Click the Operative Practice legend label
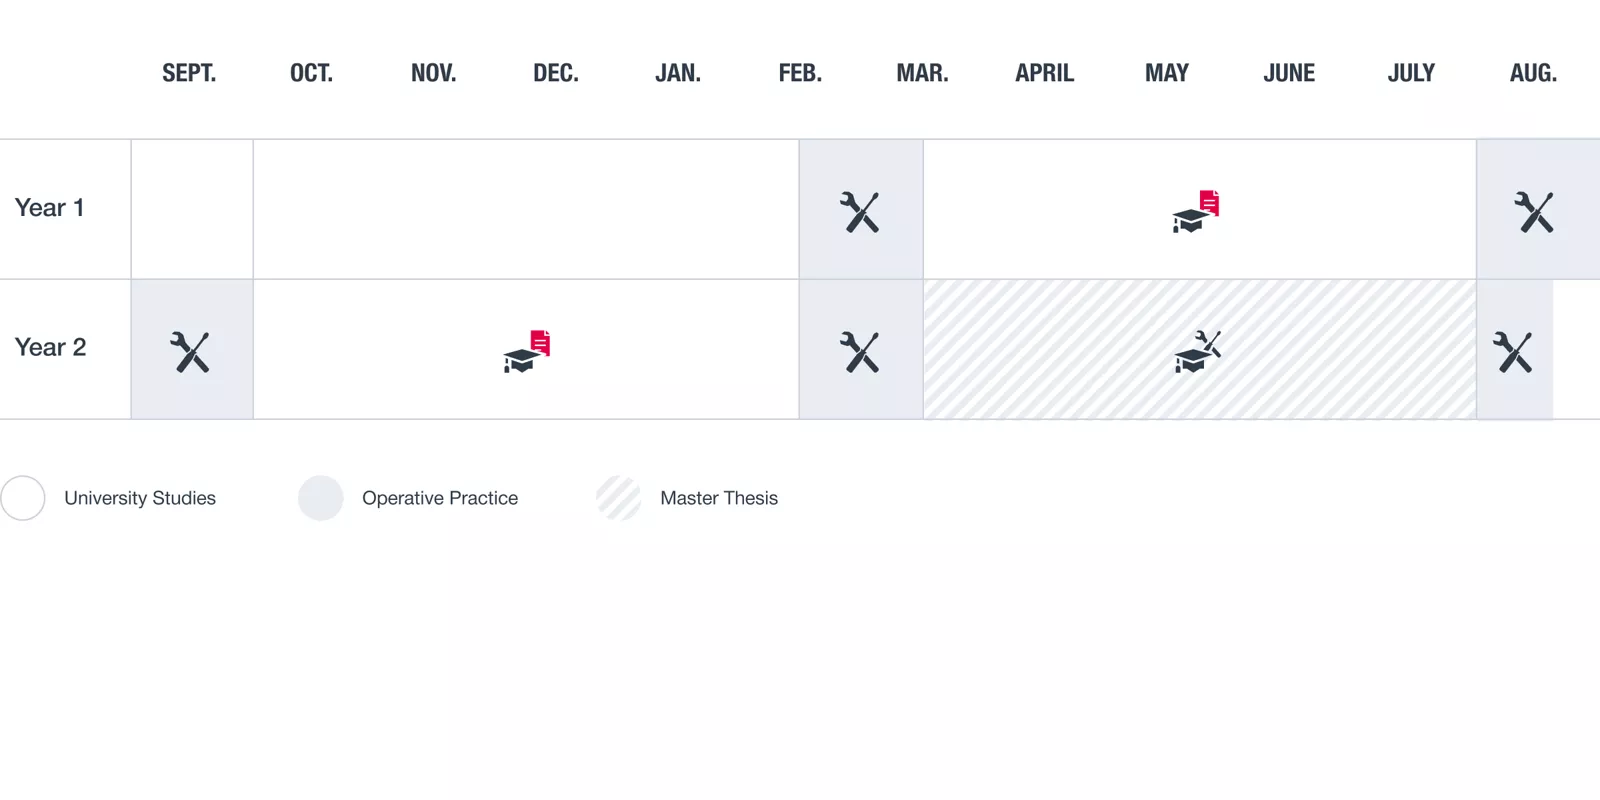This screenshot has height=800, width=1600. (440, 498)
